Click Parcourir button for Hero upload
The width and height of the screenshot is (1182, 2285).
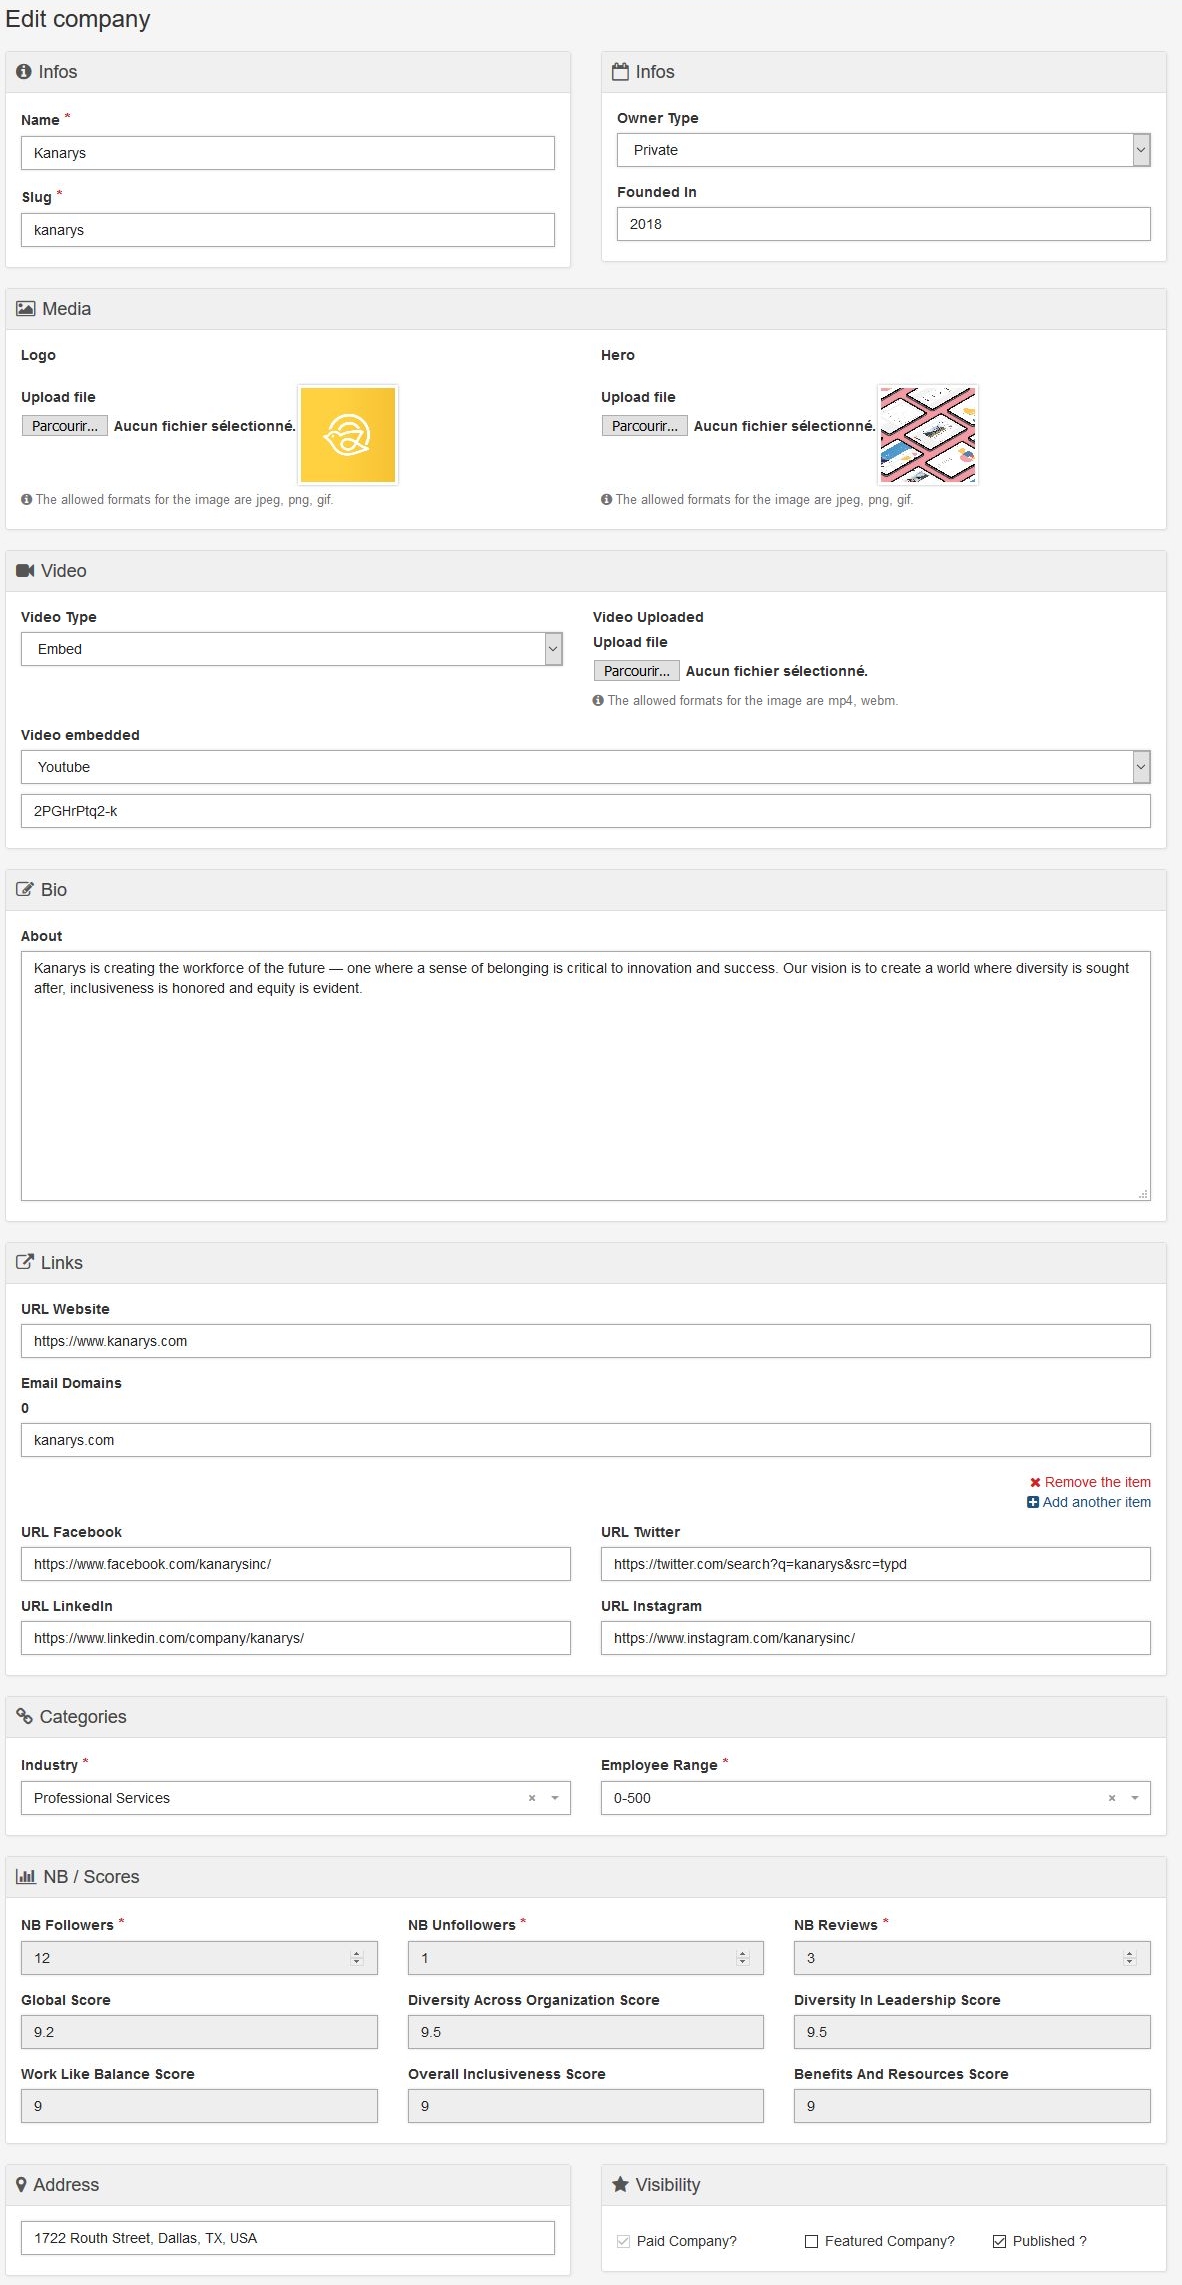[645, 426]
